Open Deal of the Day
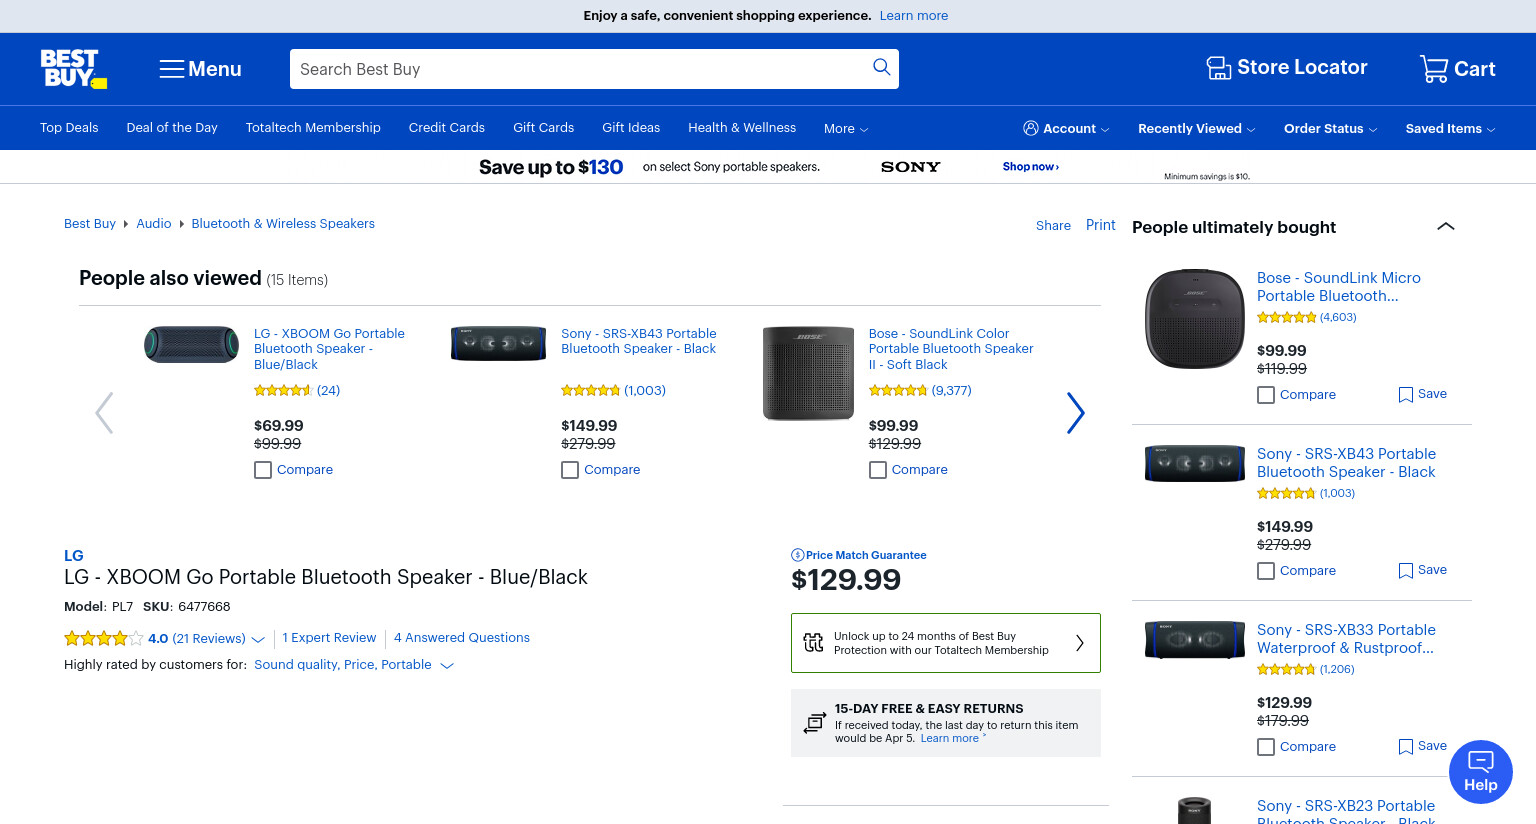The height and width of the screenshot is (824, 1536). (x=172, y=128)
